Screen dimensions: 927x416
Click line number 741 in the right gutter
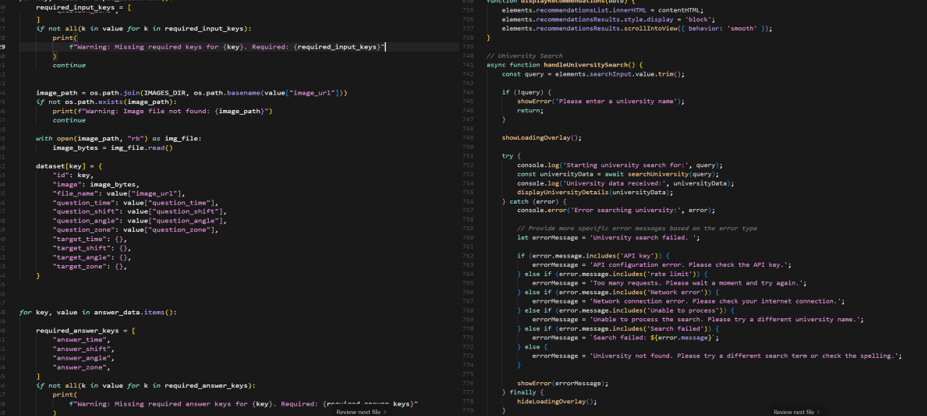pos(469,64)
